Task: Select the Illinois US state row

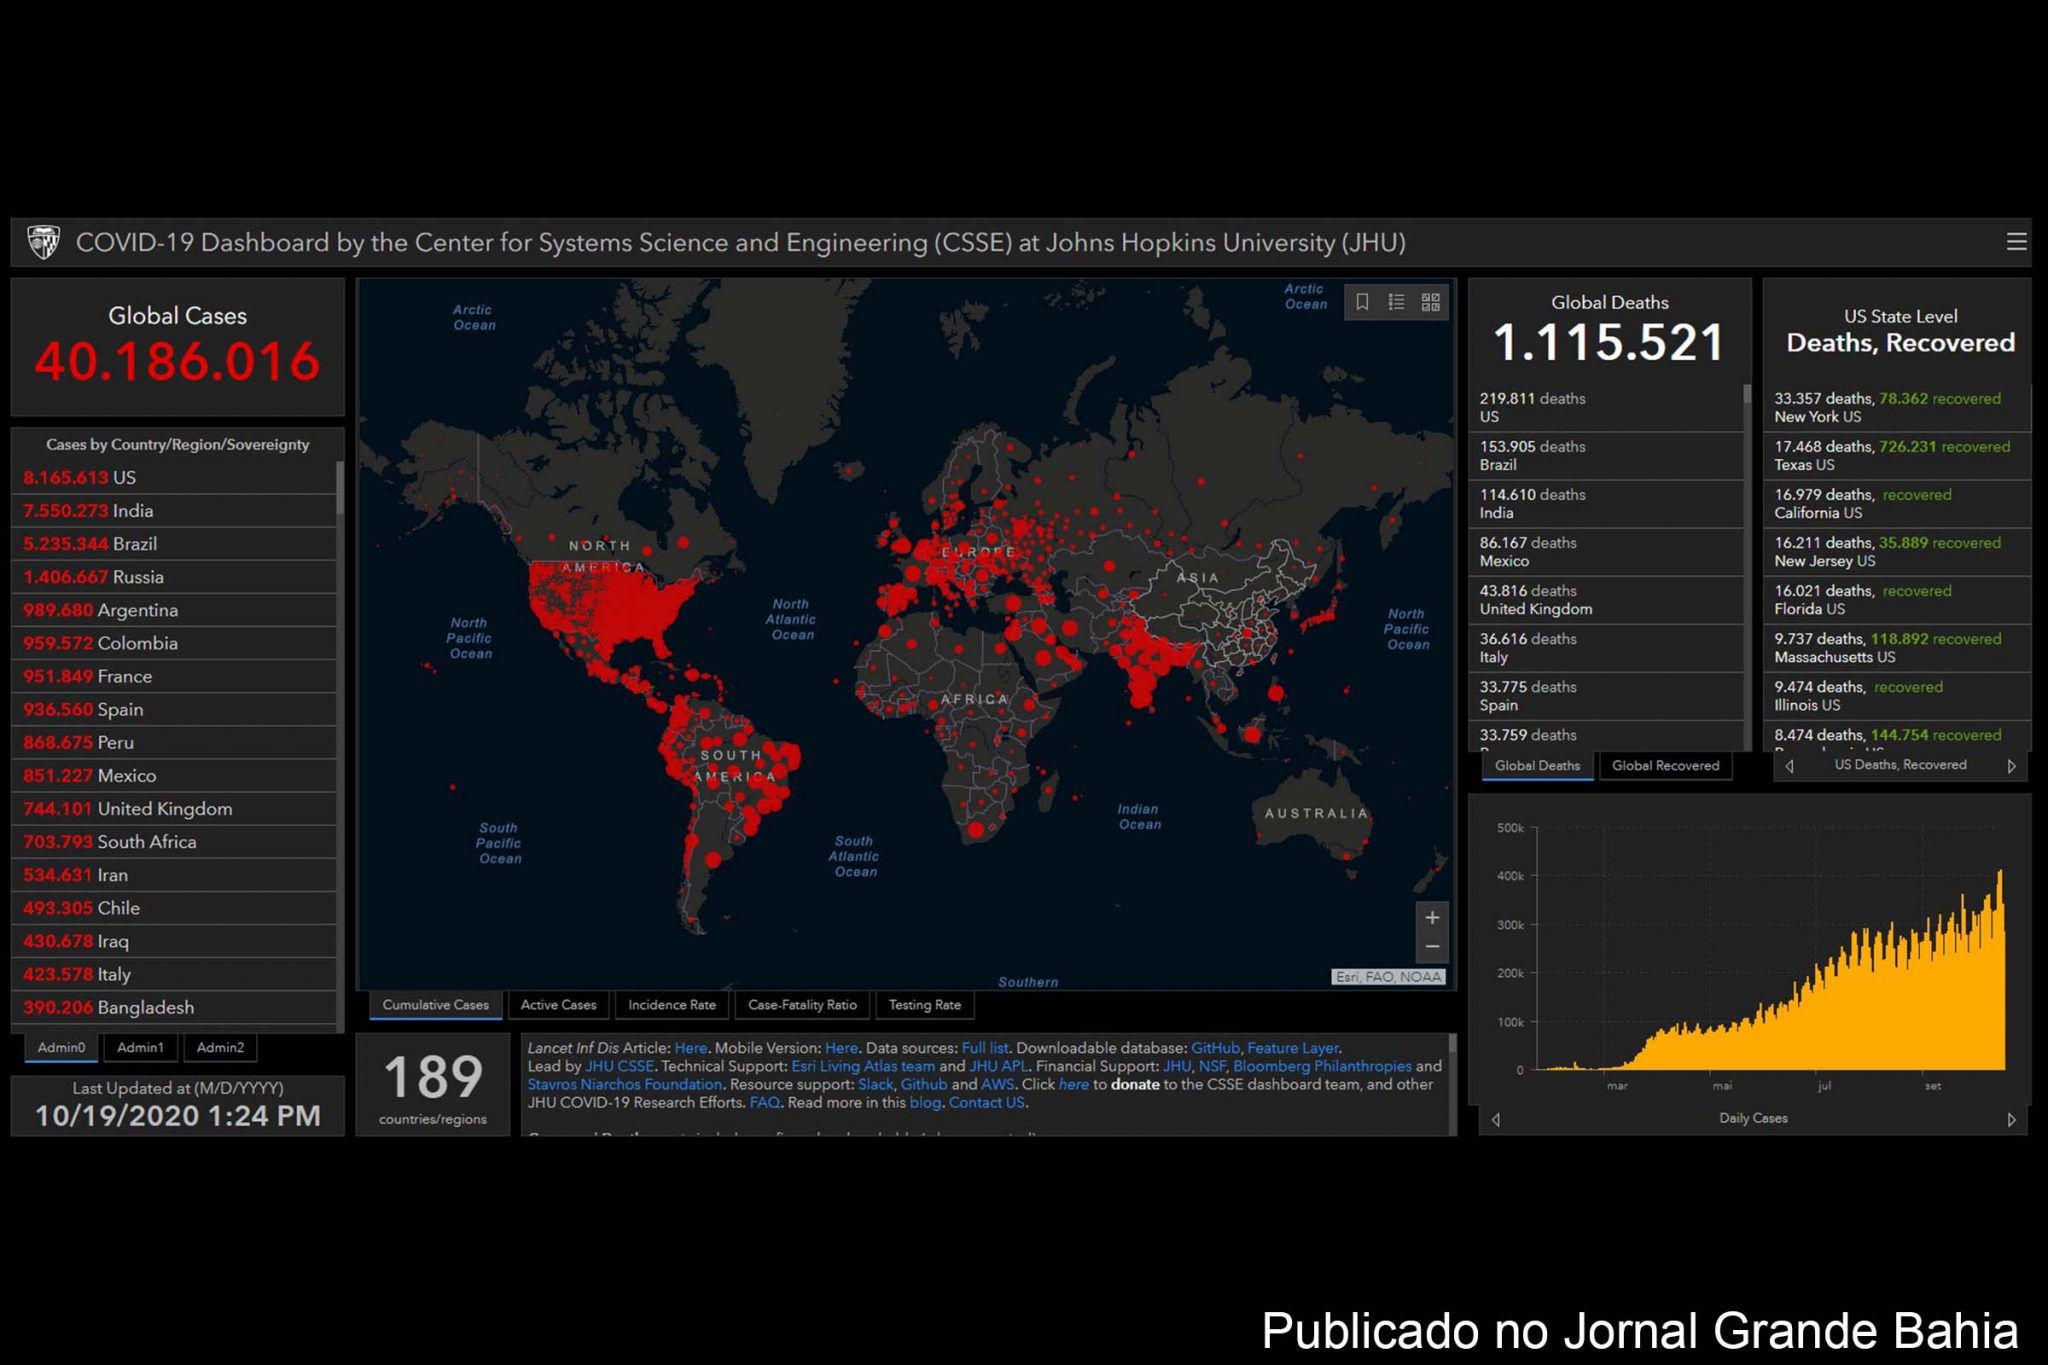Action: pyautogui.click(x=1897, y=695)
